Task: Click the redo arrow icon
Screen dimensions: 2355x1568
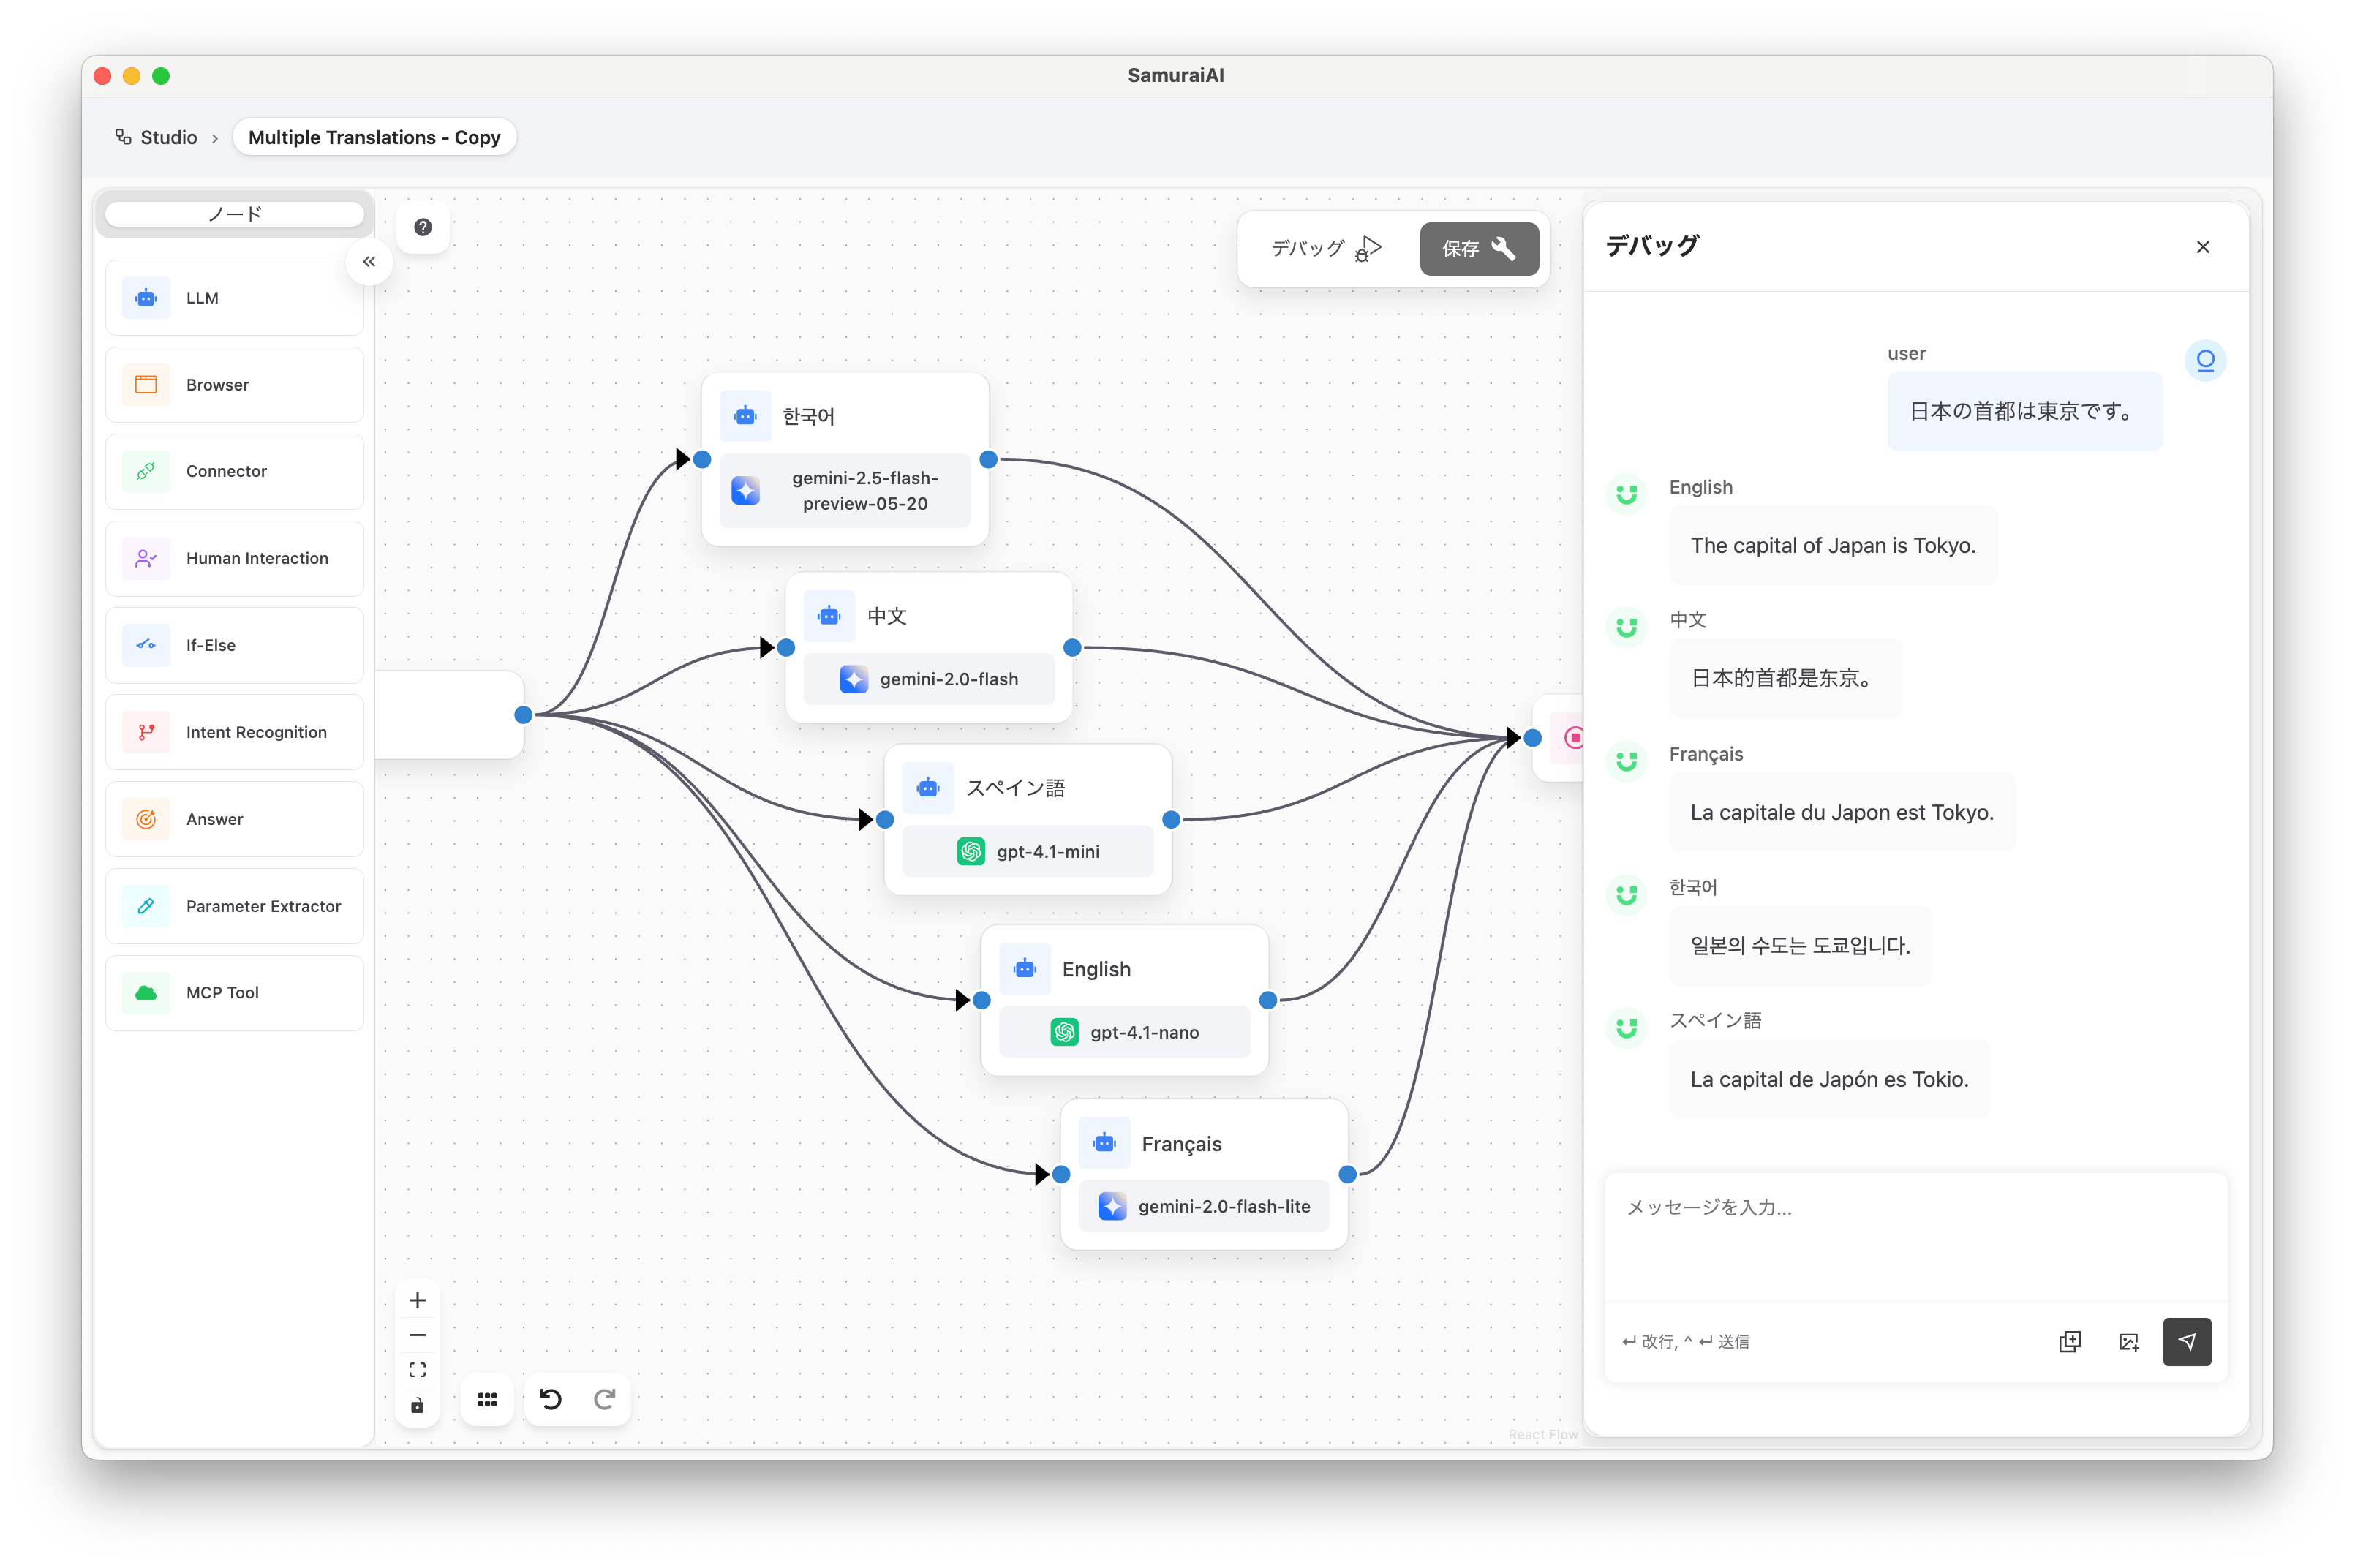Action: [x=604, y=1399]
